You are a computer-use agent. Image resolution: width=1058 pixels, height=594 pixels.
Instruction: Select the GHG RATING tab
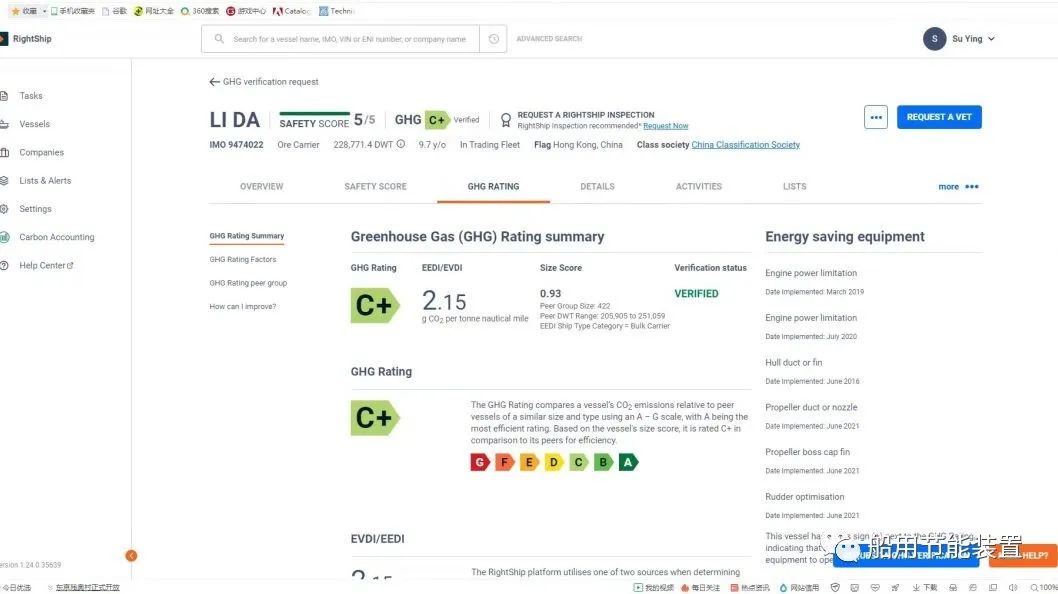point(493,187)
